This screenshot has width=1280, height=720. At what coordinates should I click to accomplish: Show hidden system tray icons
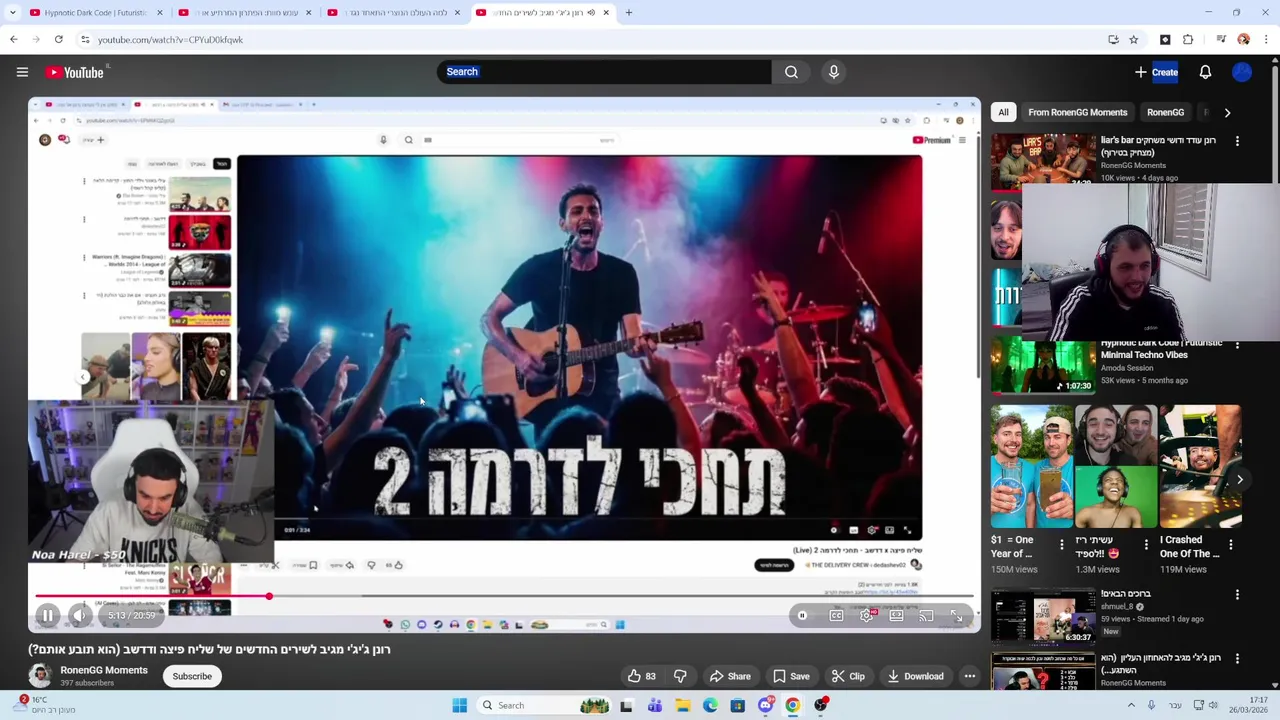1132,705
